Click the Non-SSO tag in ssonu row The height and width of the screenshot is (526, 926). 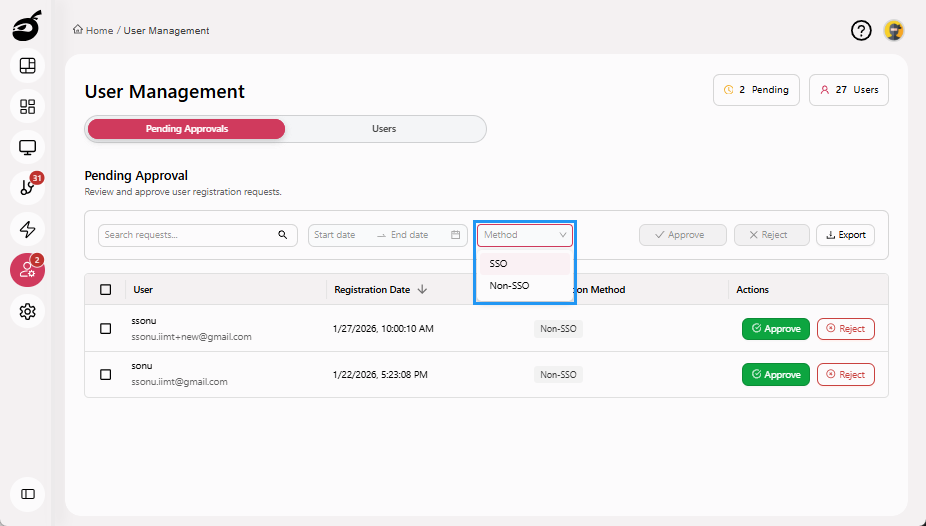[x=558, y=329]
